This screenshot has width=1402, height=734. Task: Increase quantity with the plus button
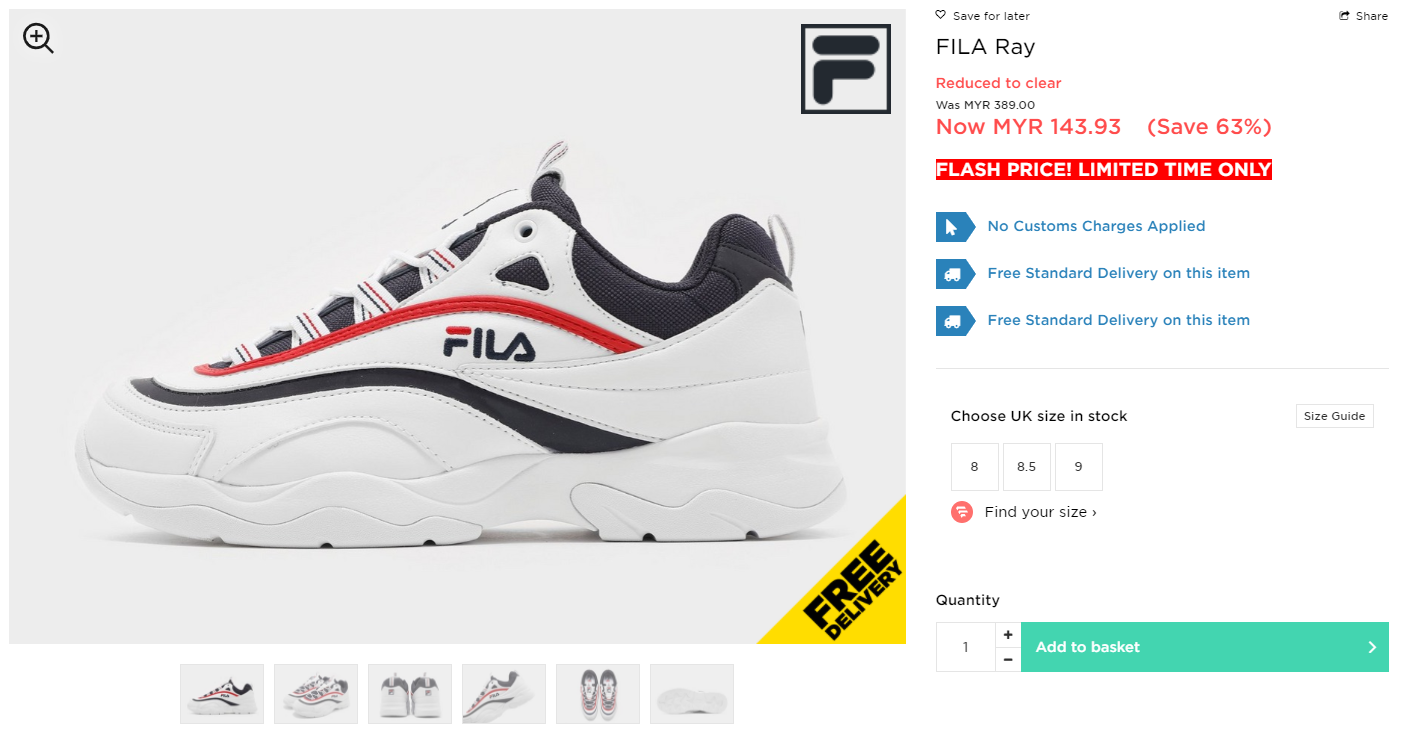coord(1008,635)
